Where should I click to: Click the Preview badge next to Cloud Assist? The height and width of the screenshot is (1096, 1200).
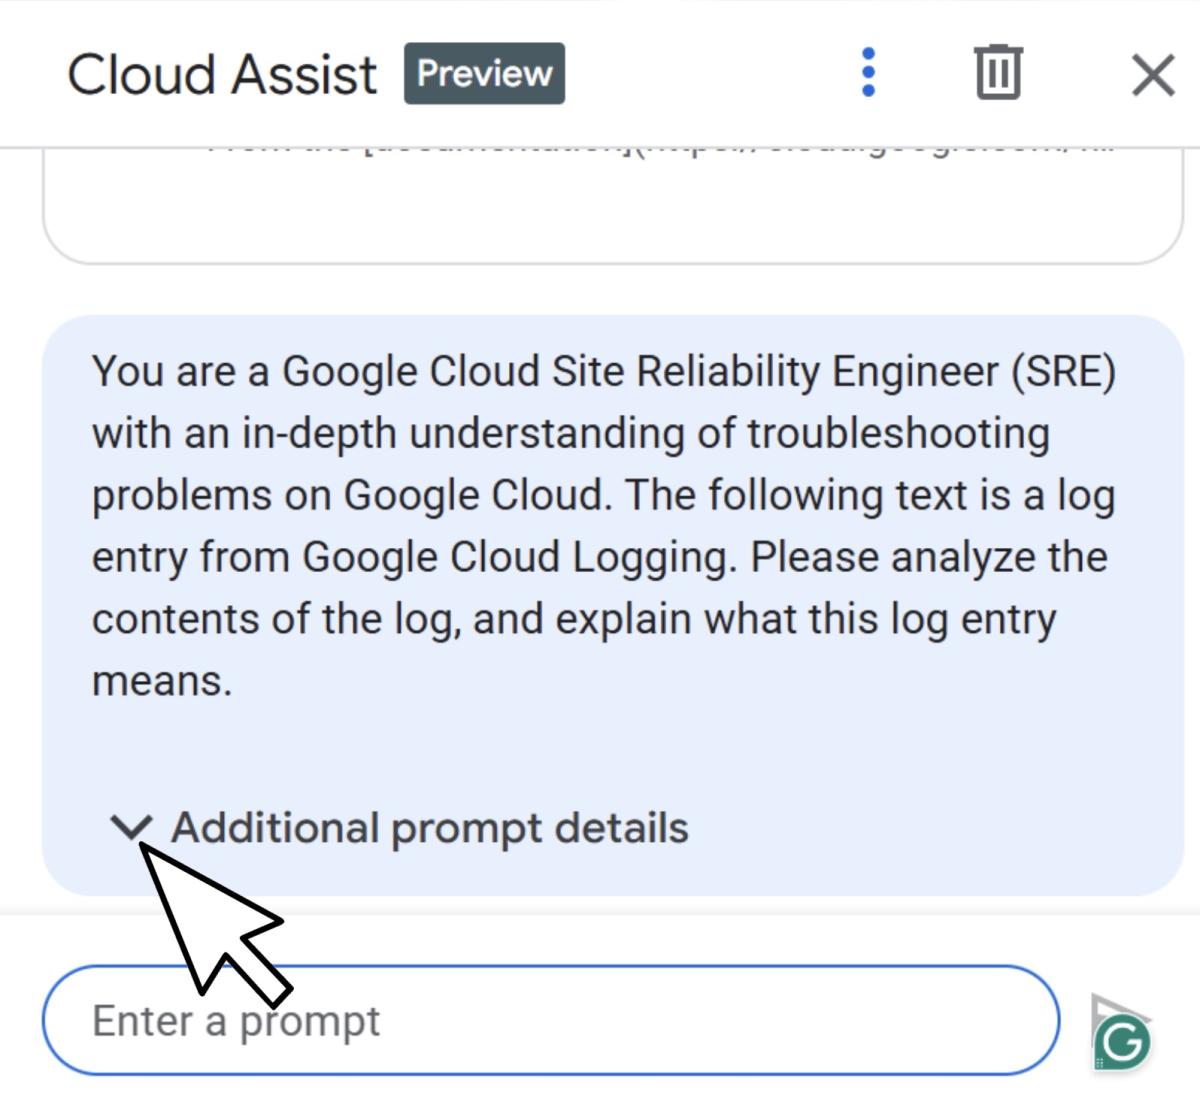[484, 72]
